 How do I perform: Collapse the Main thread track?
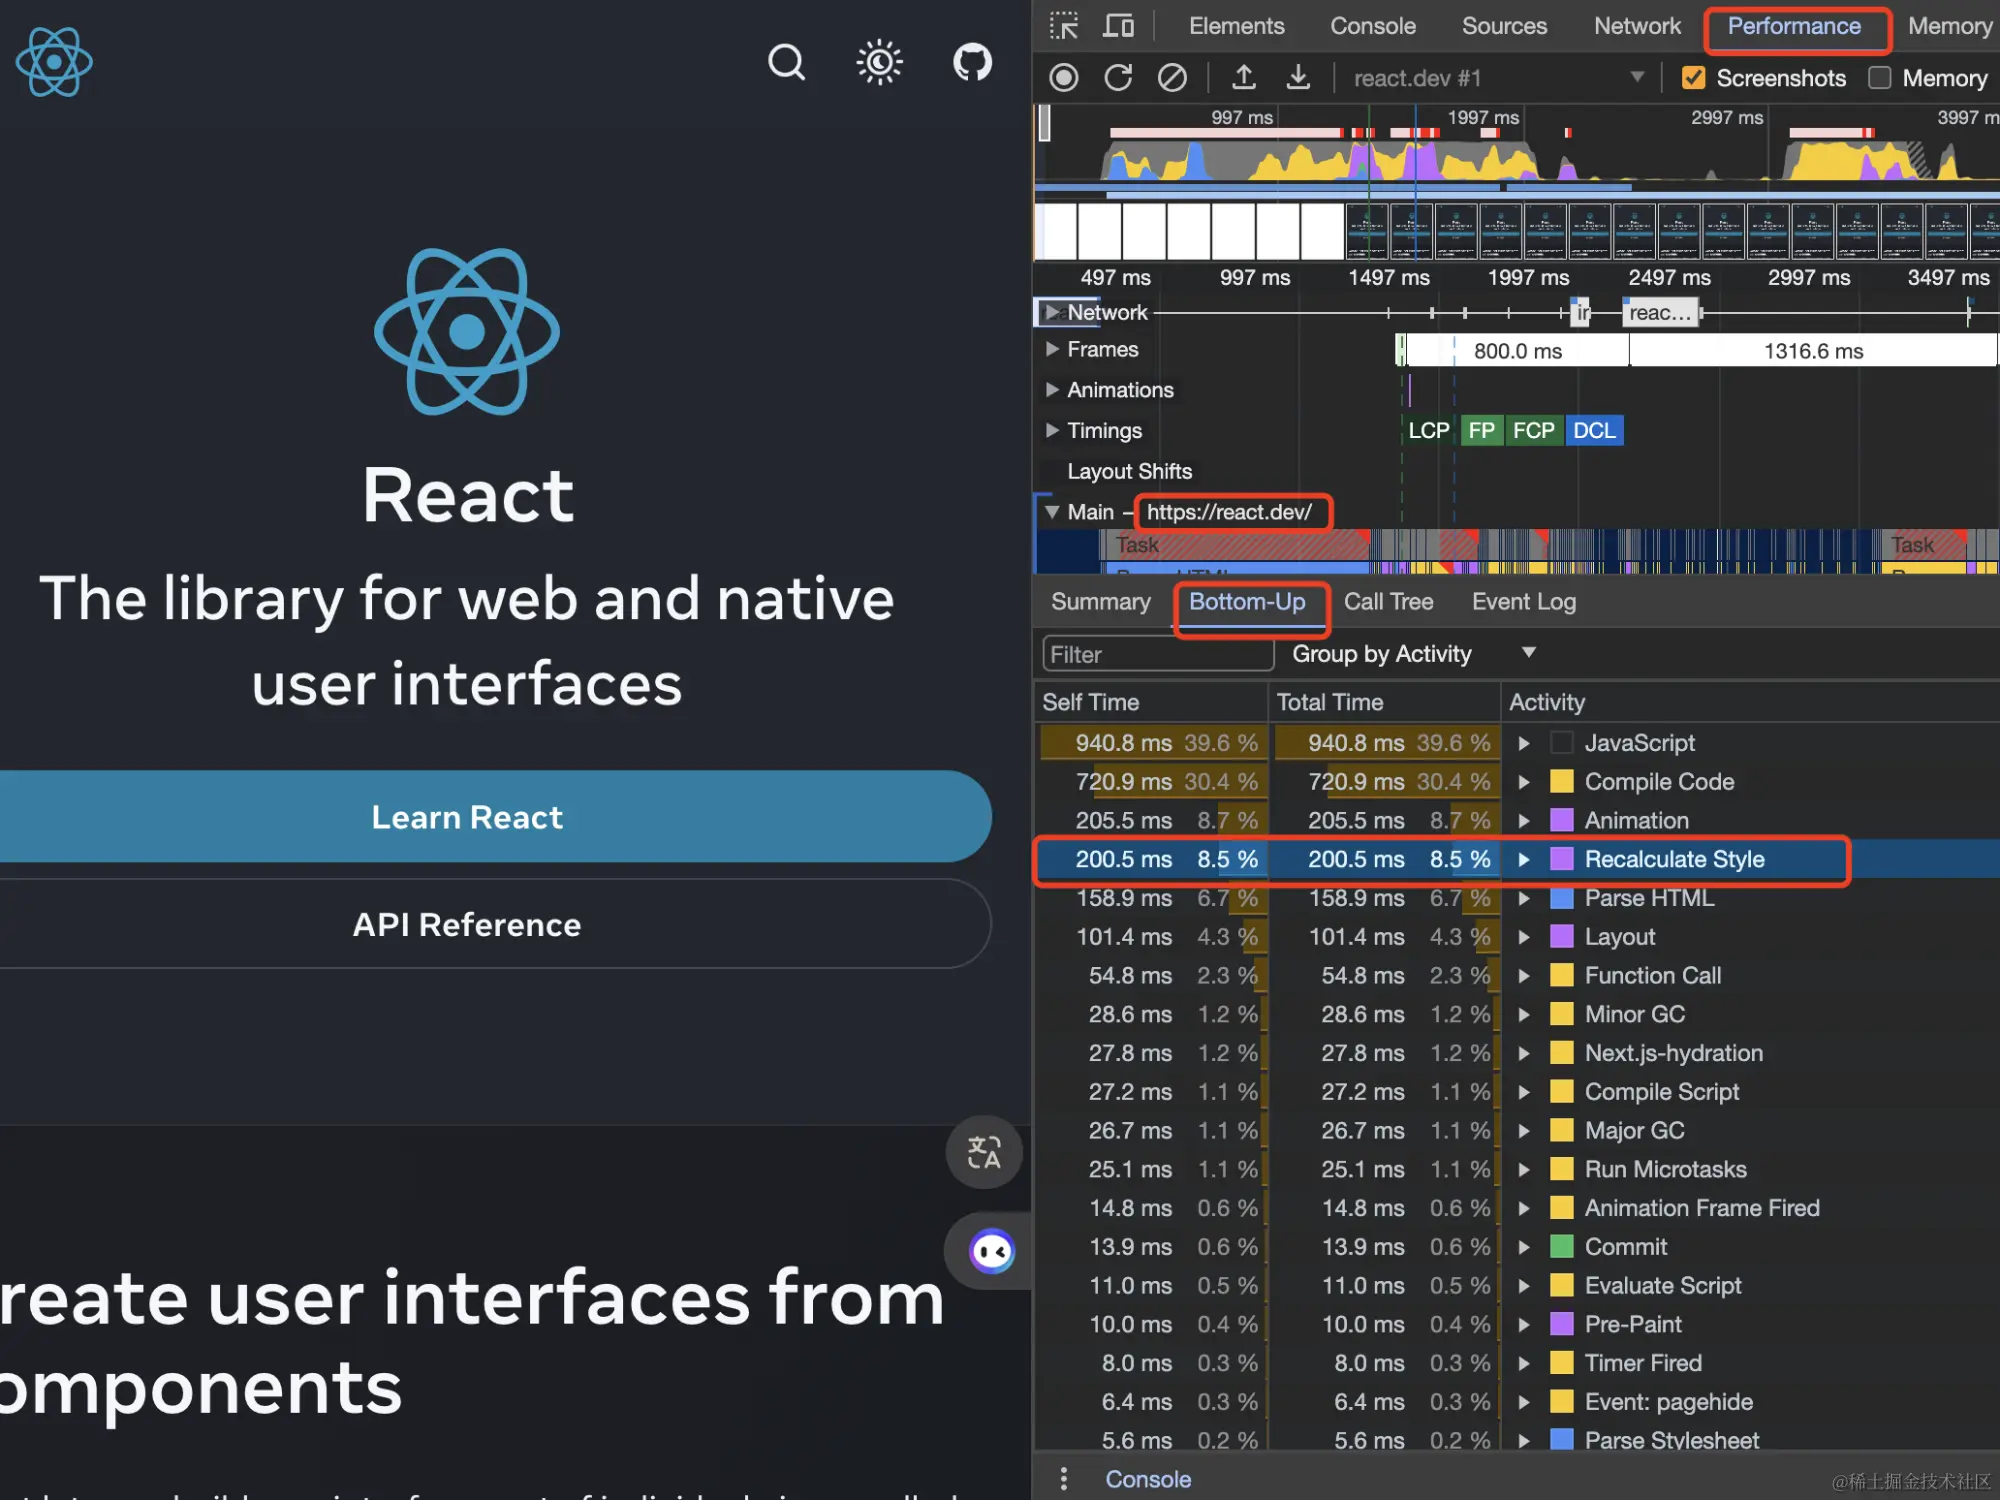pyautogui.click(x=1051, y=512)
